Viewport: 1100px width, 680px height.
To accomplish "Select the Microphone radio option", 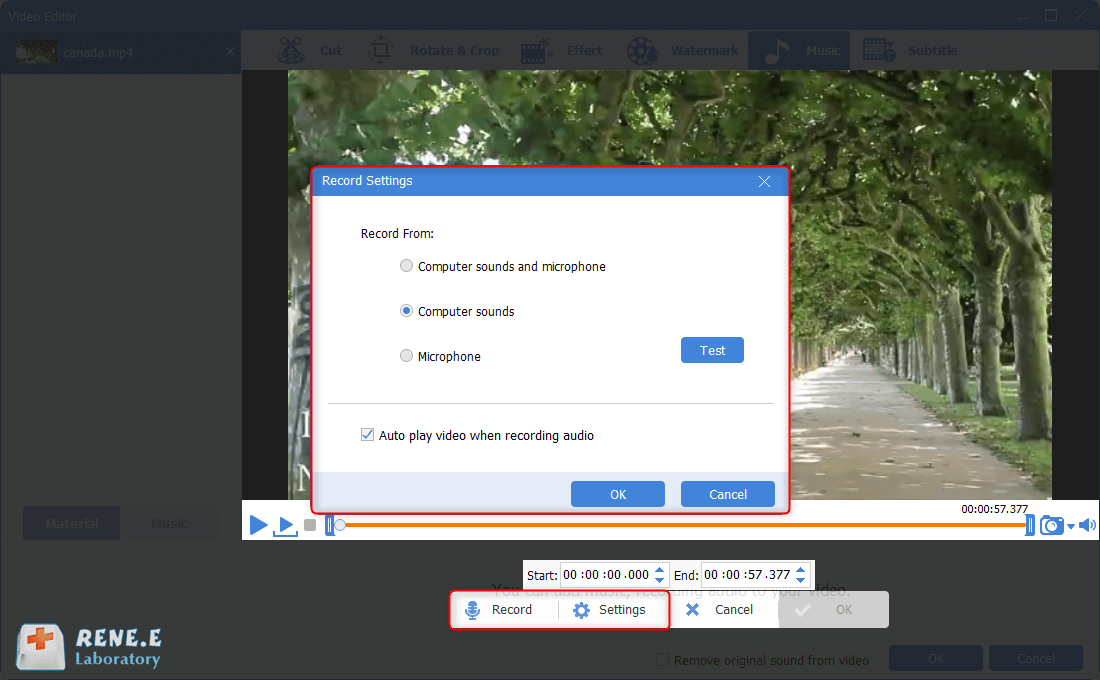I will (x=406, y=356).
